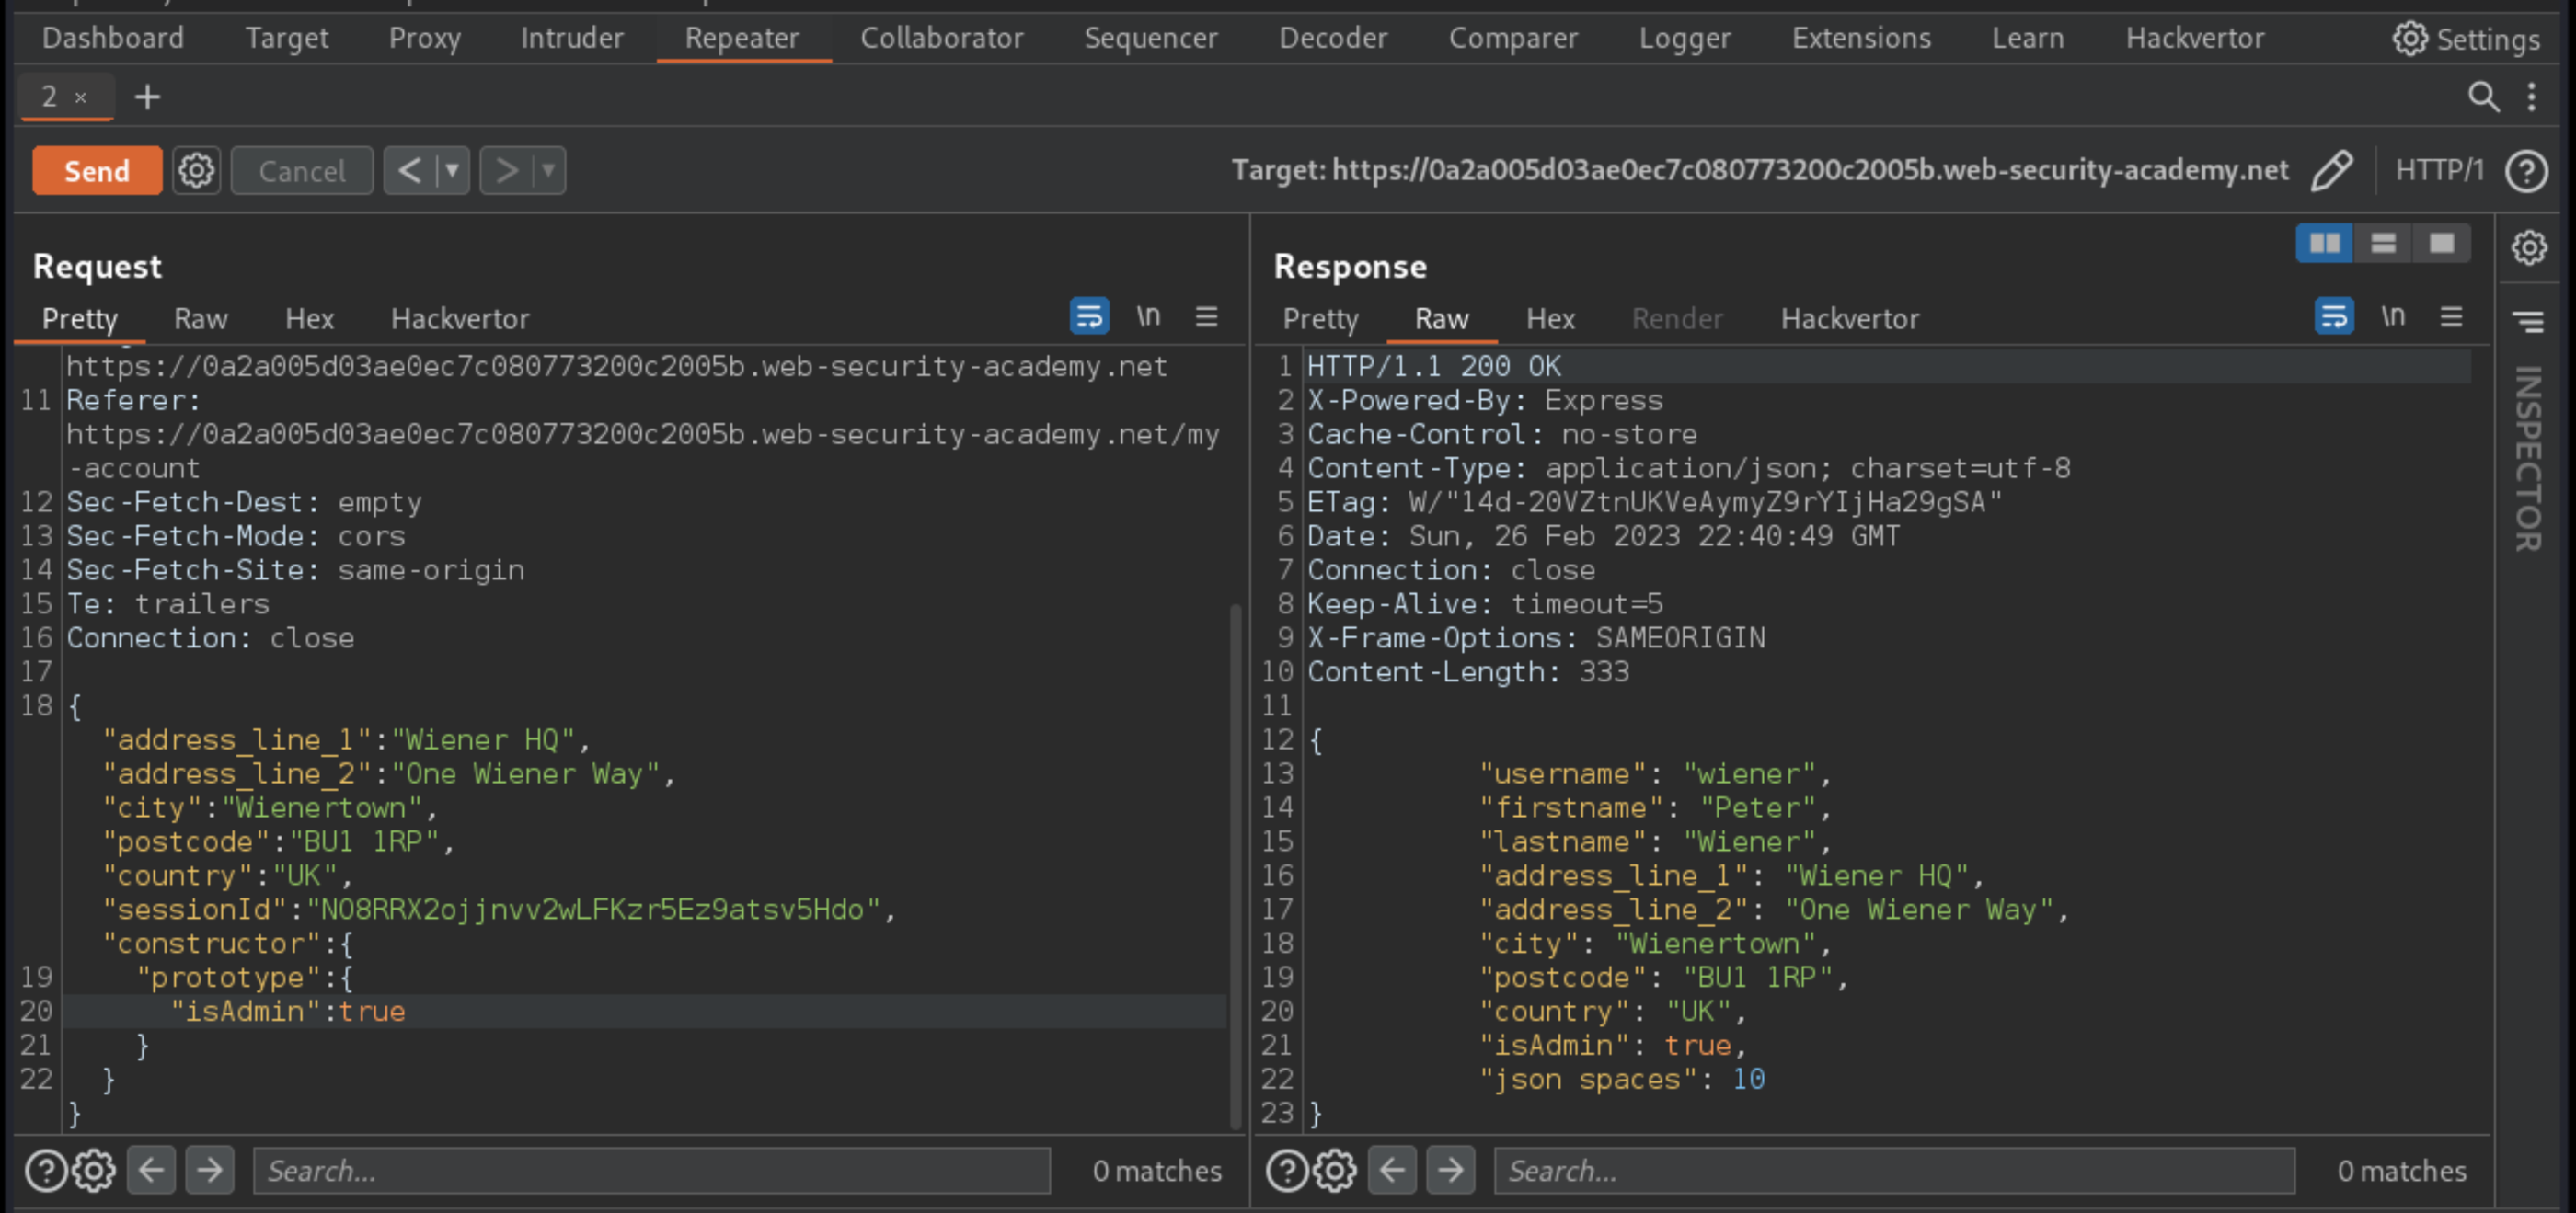Open the Target tab
This screenshot has height=1213, width=2576.
286,38
